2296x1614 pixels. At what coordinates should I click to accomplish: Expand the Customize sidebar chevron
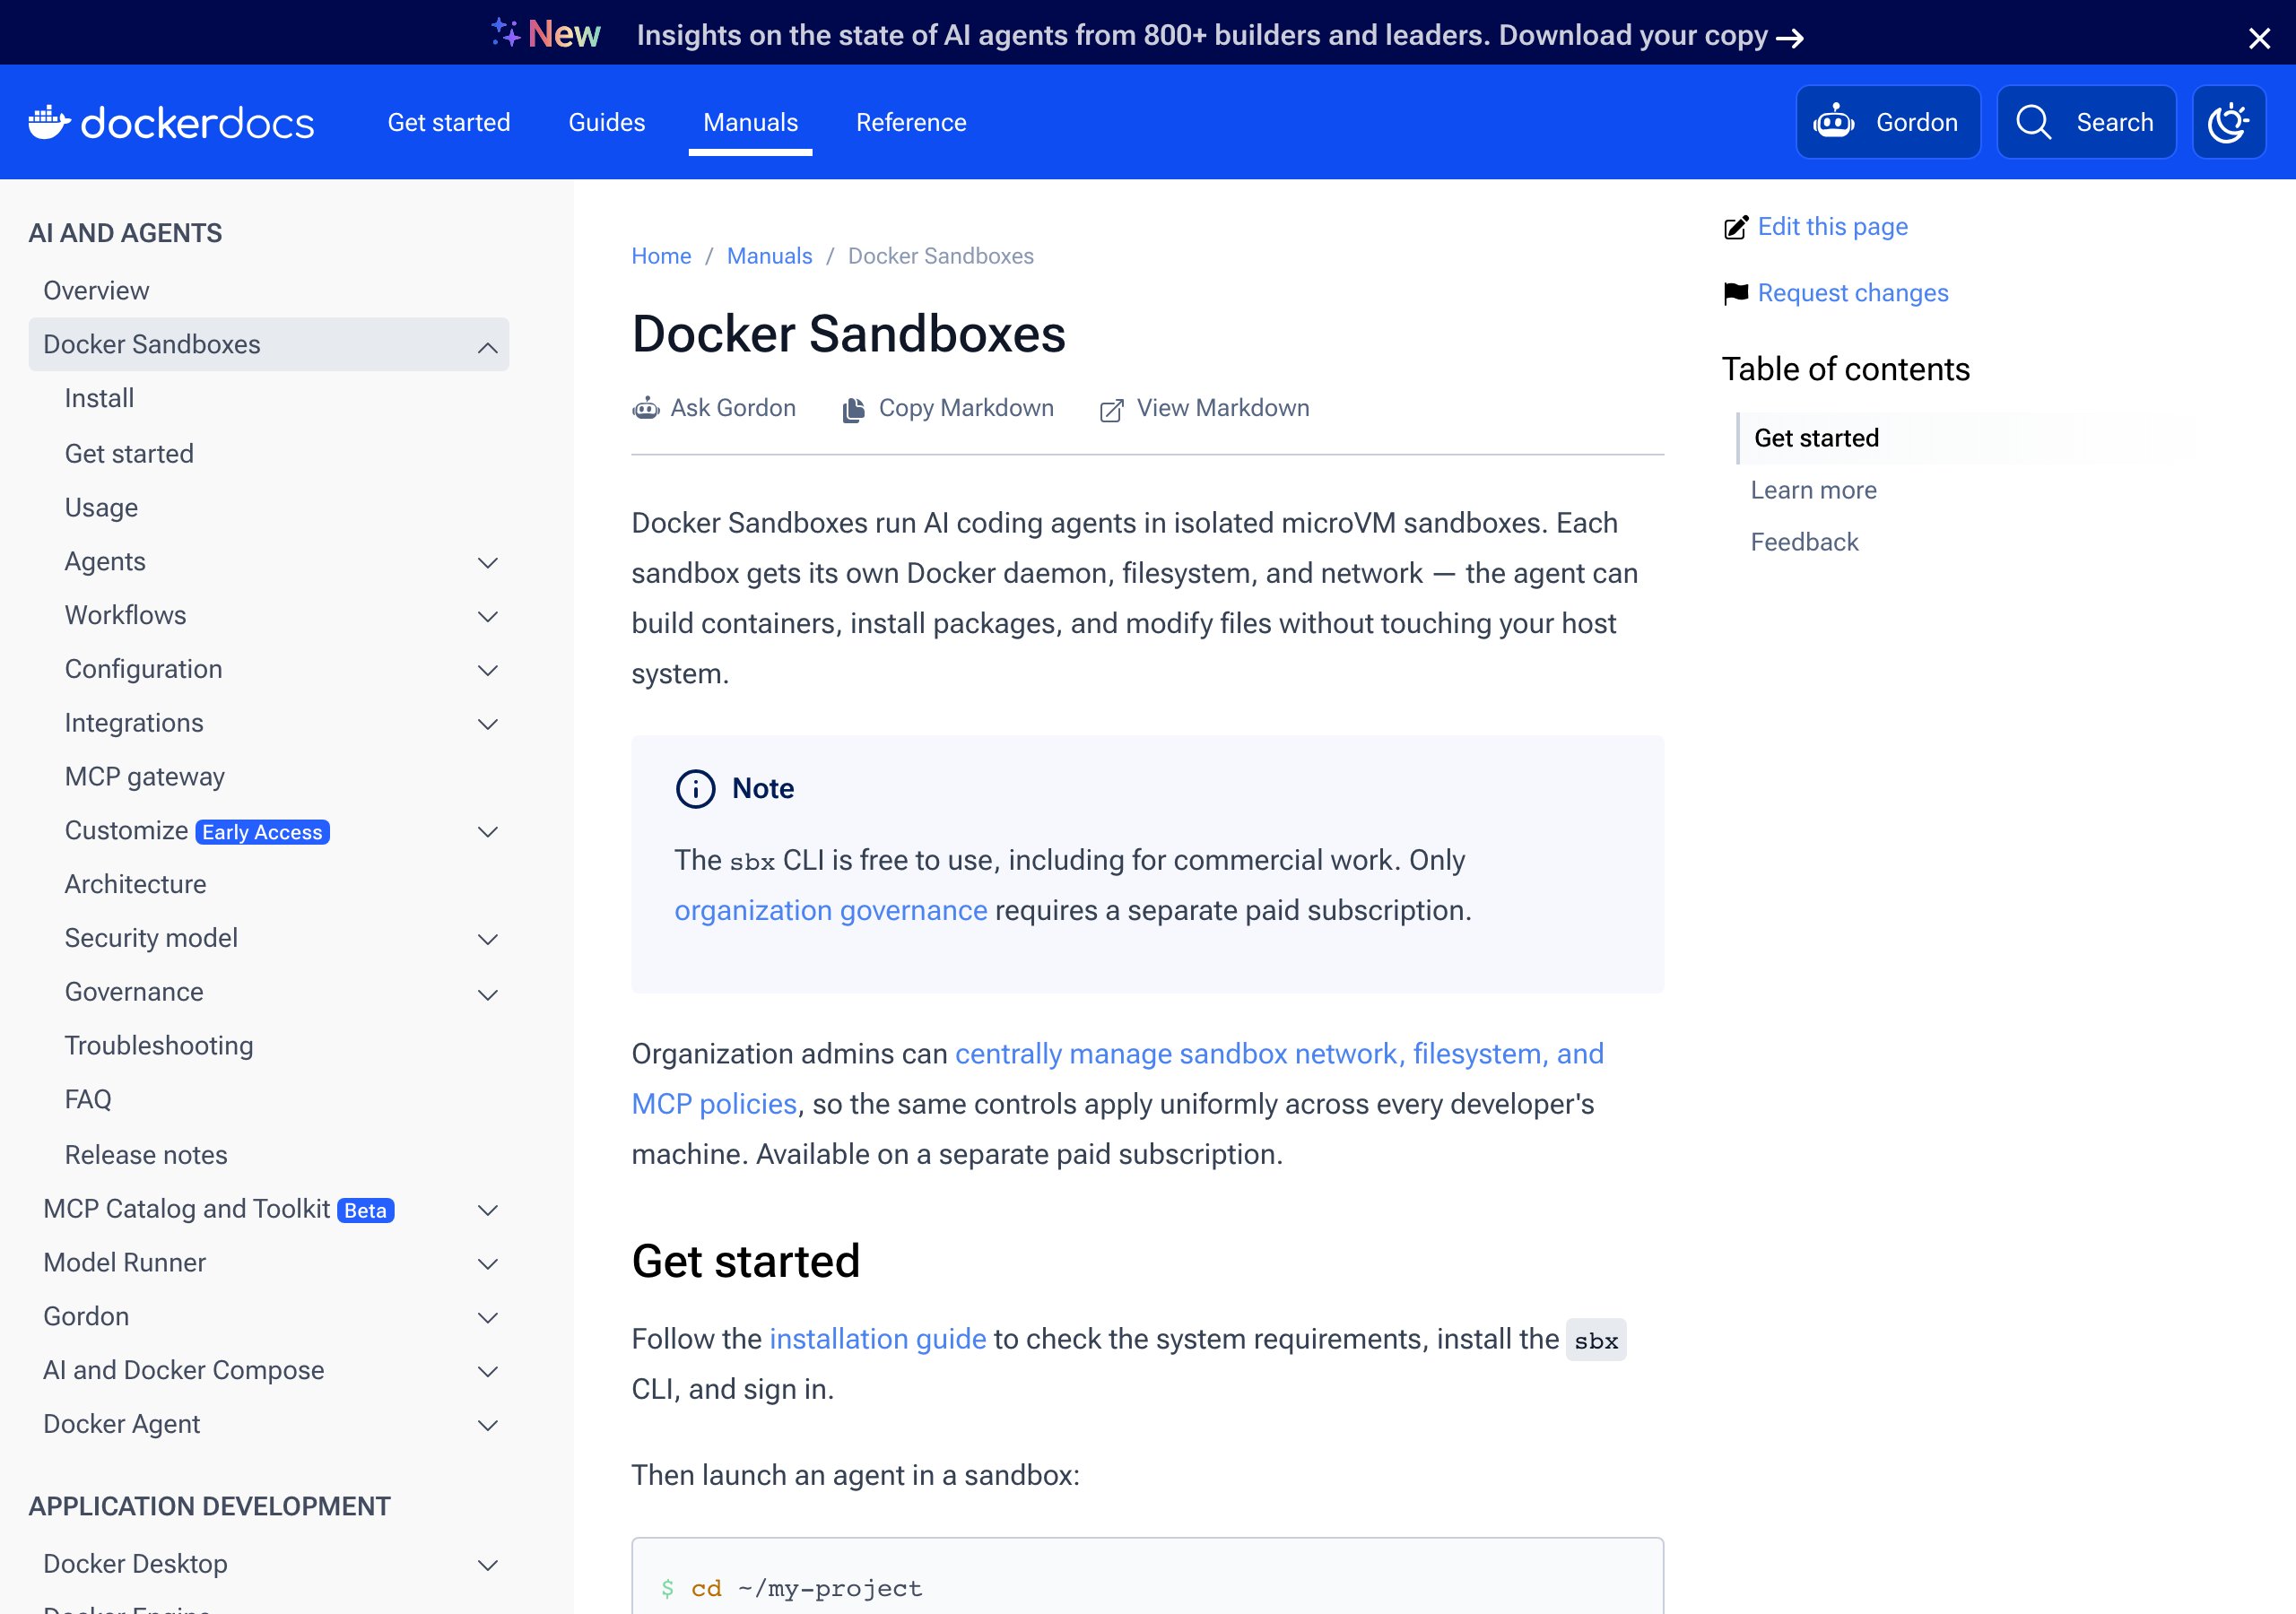click(488, 832)
